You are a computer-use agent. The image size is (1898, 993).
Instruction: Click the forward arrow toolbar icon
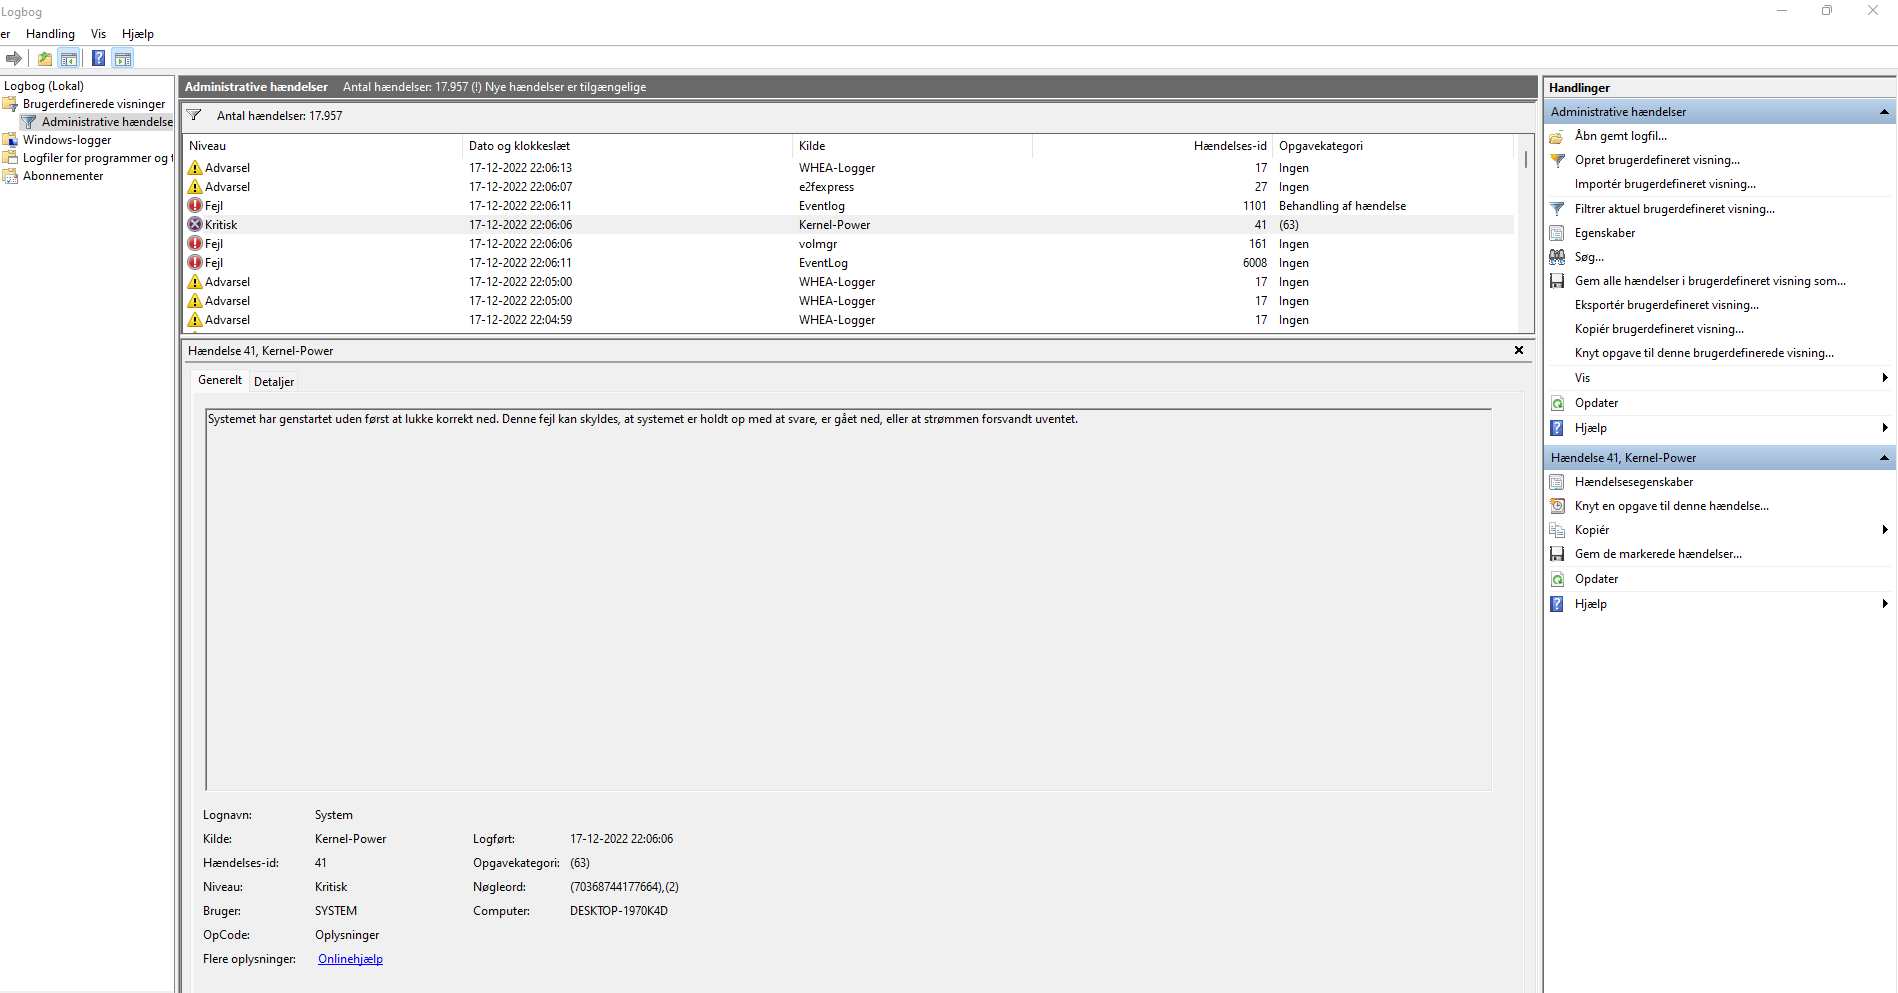[x=14, y=58]
